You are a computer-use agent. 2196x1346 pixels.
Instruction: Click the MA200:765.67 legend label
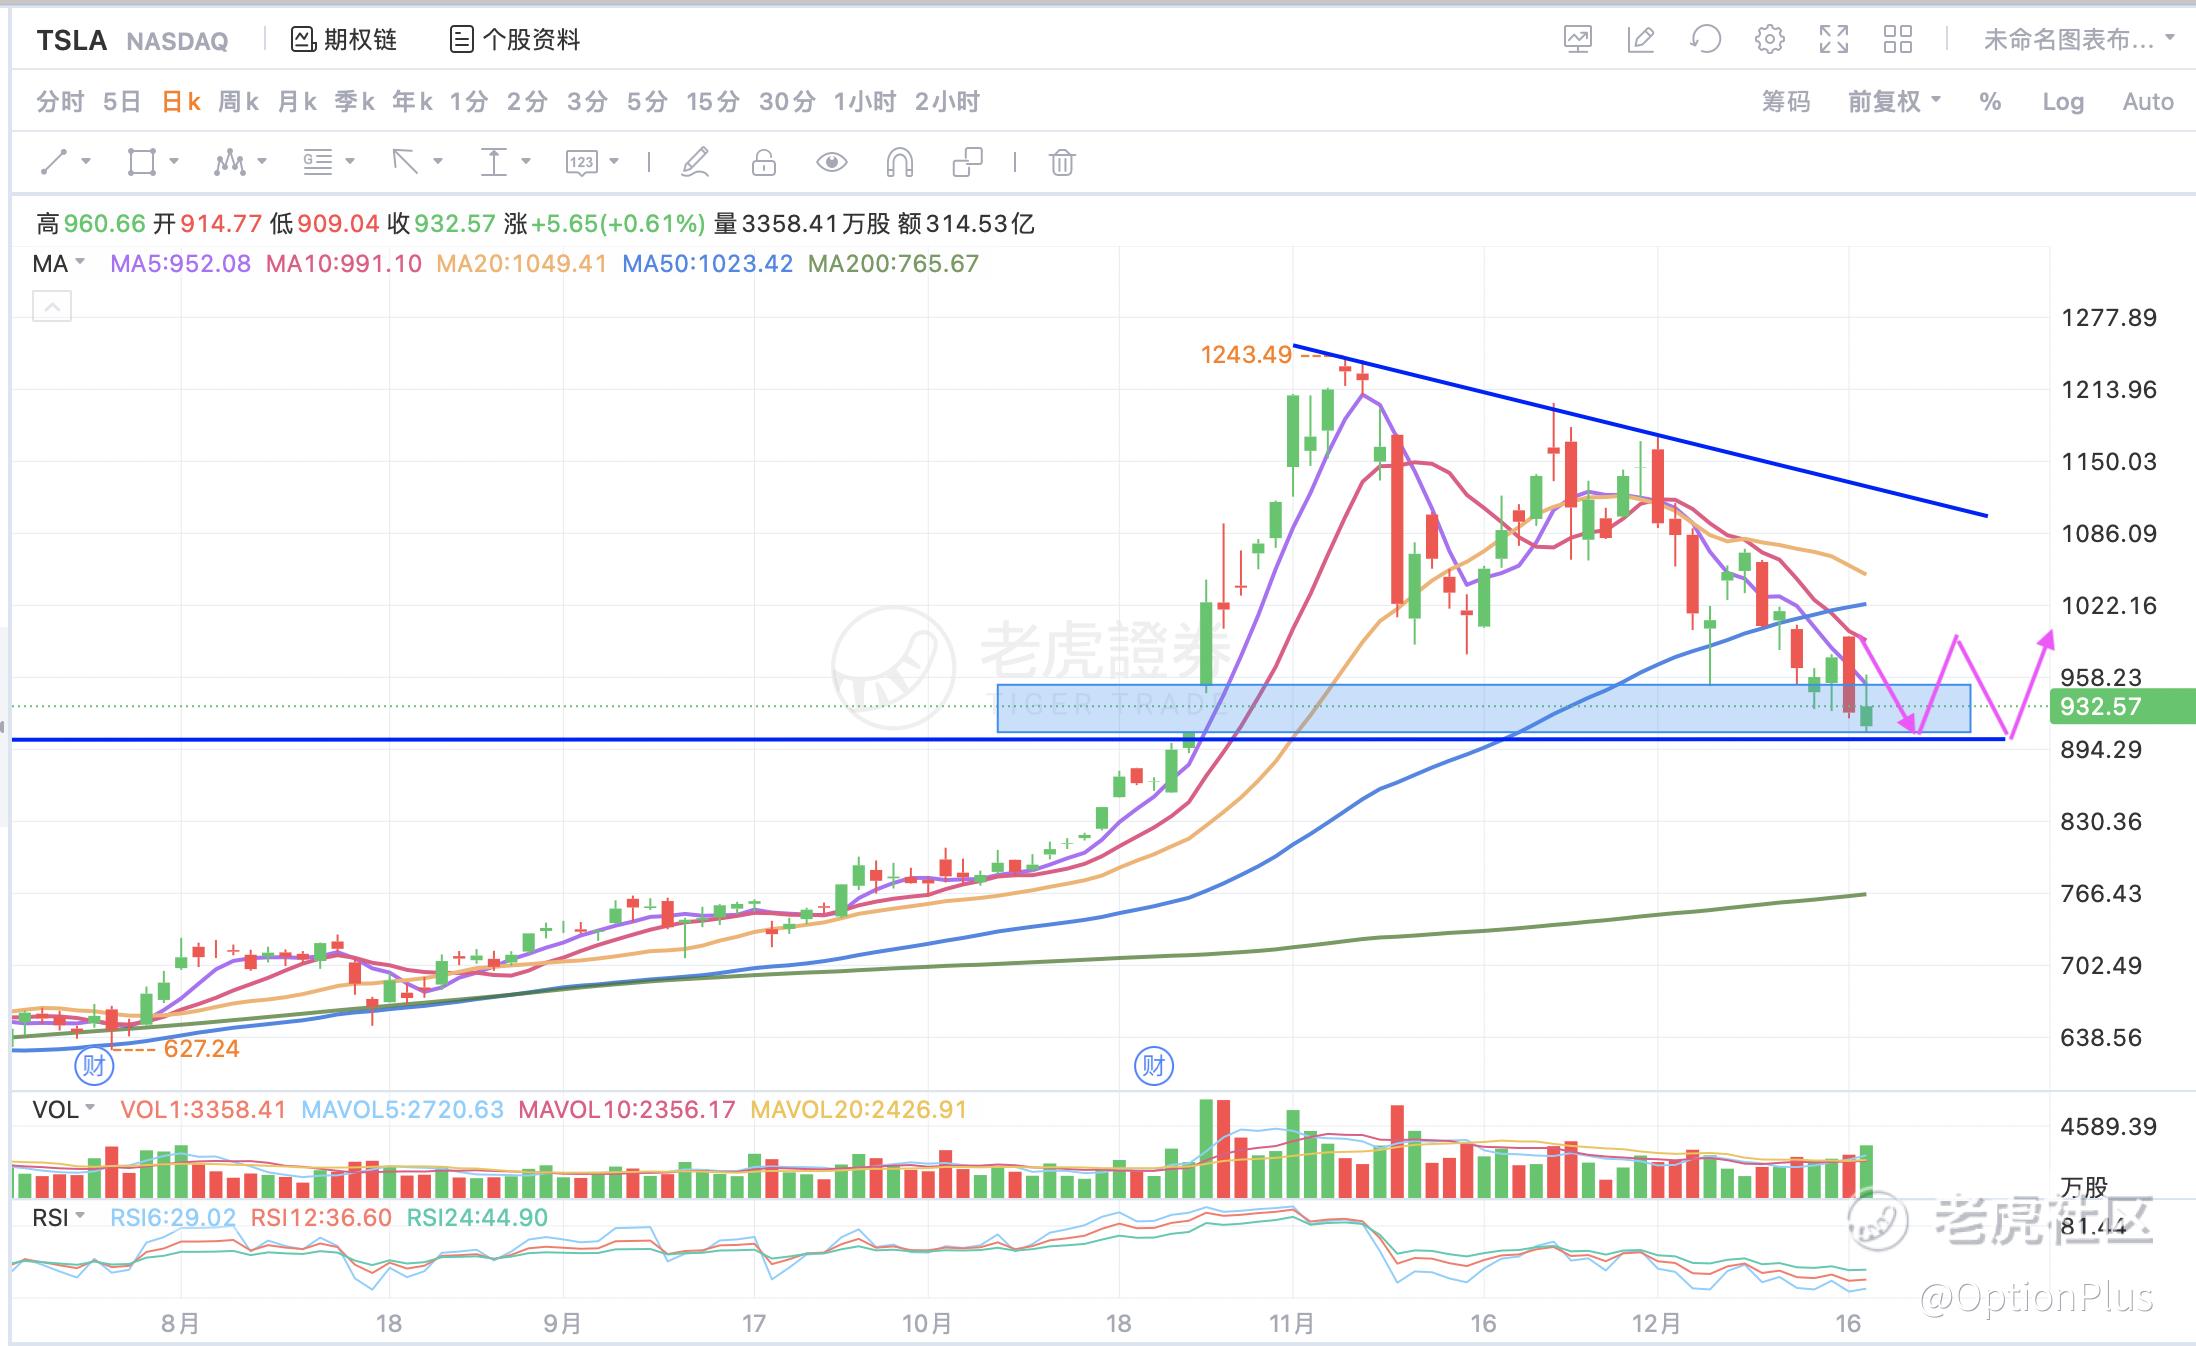coord(893,264)
